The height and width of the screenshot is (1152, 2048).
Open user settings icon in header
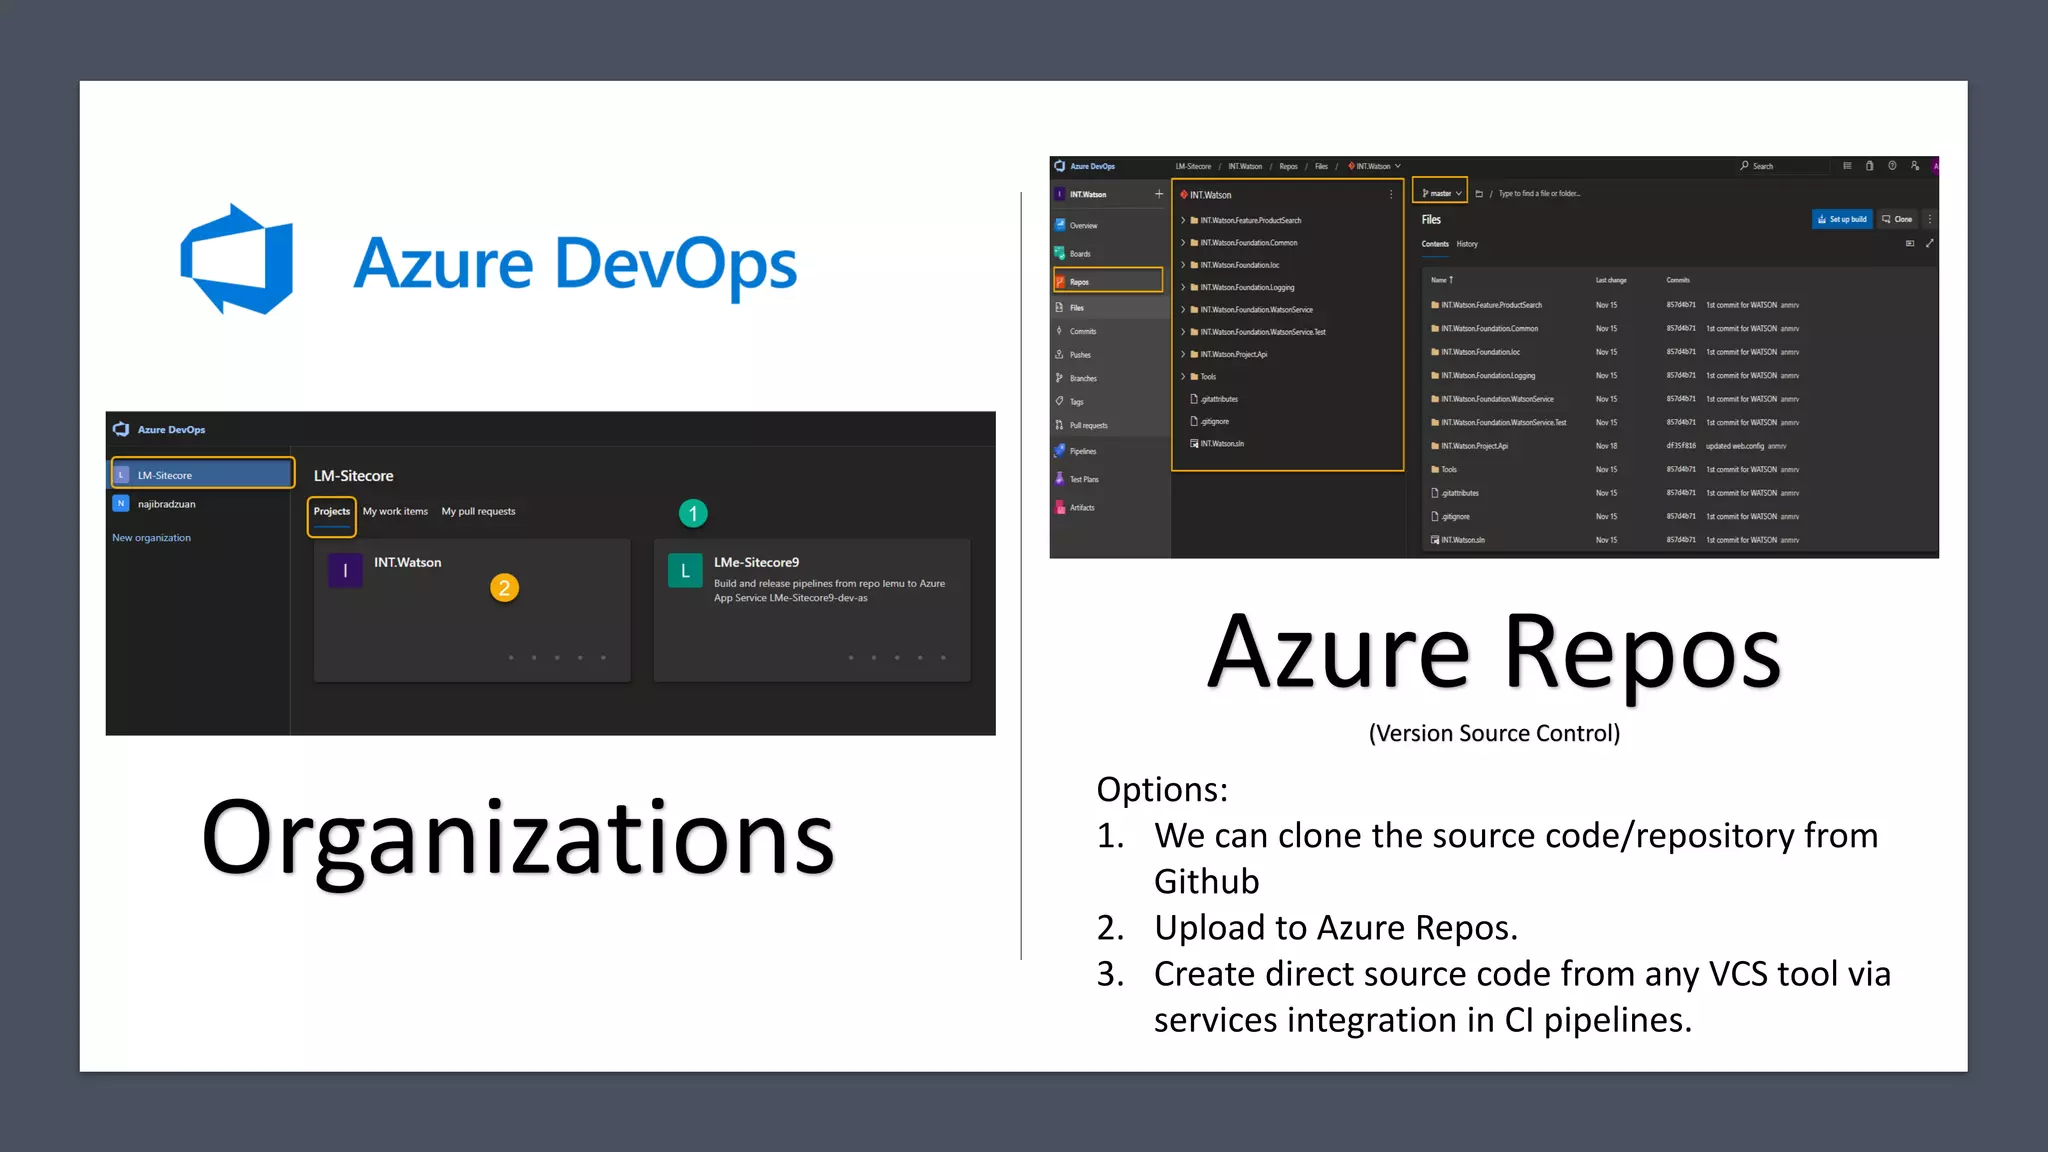1915,166
